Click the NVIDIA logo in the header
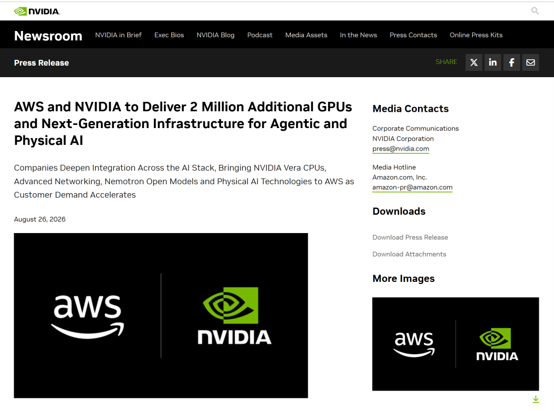 coord(37,11)
